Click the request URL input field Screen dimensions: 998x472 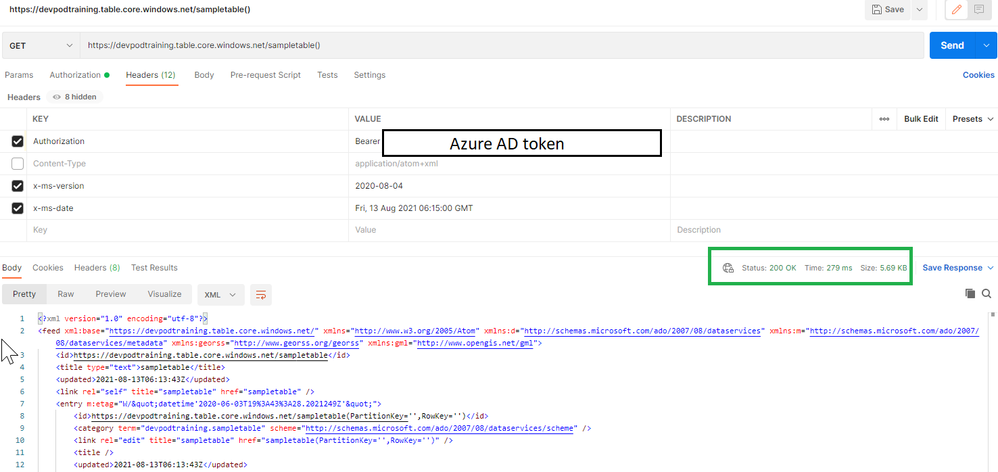pyautogui.click(x=502, y=46)
